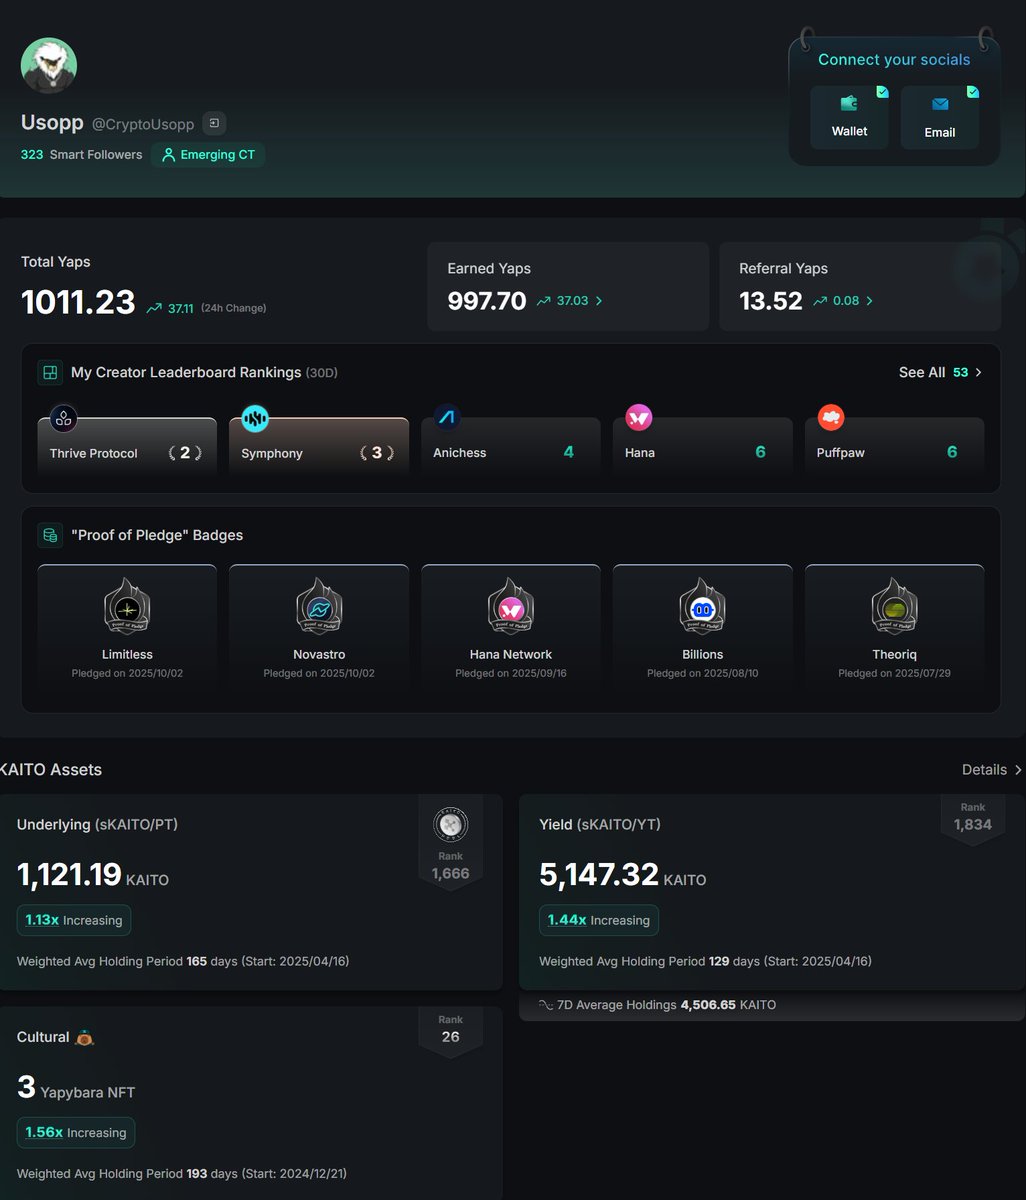Click the Symphony logo icon
The height and width of the screenshot is (1200, 1026).
(255, 418)
